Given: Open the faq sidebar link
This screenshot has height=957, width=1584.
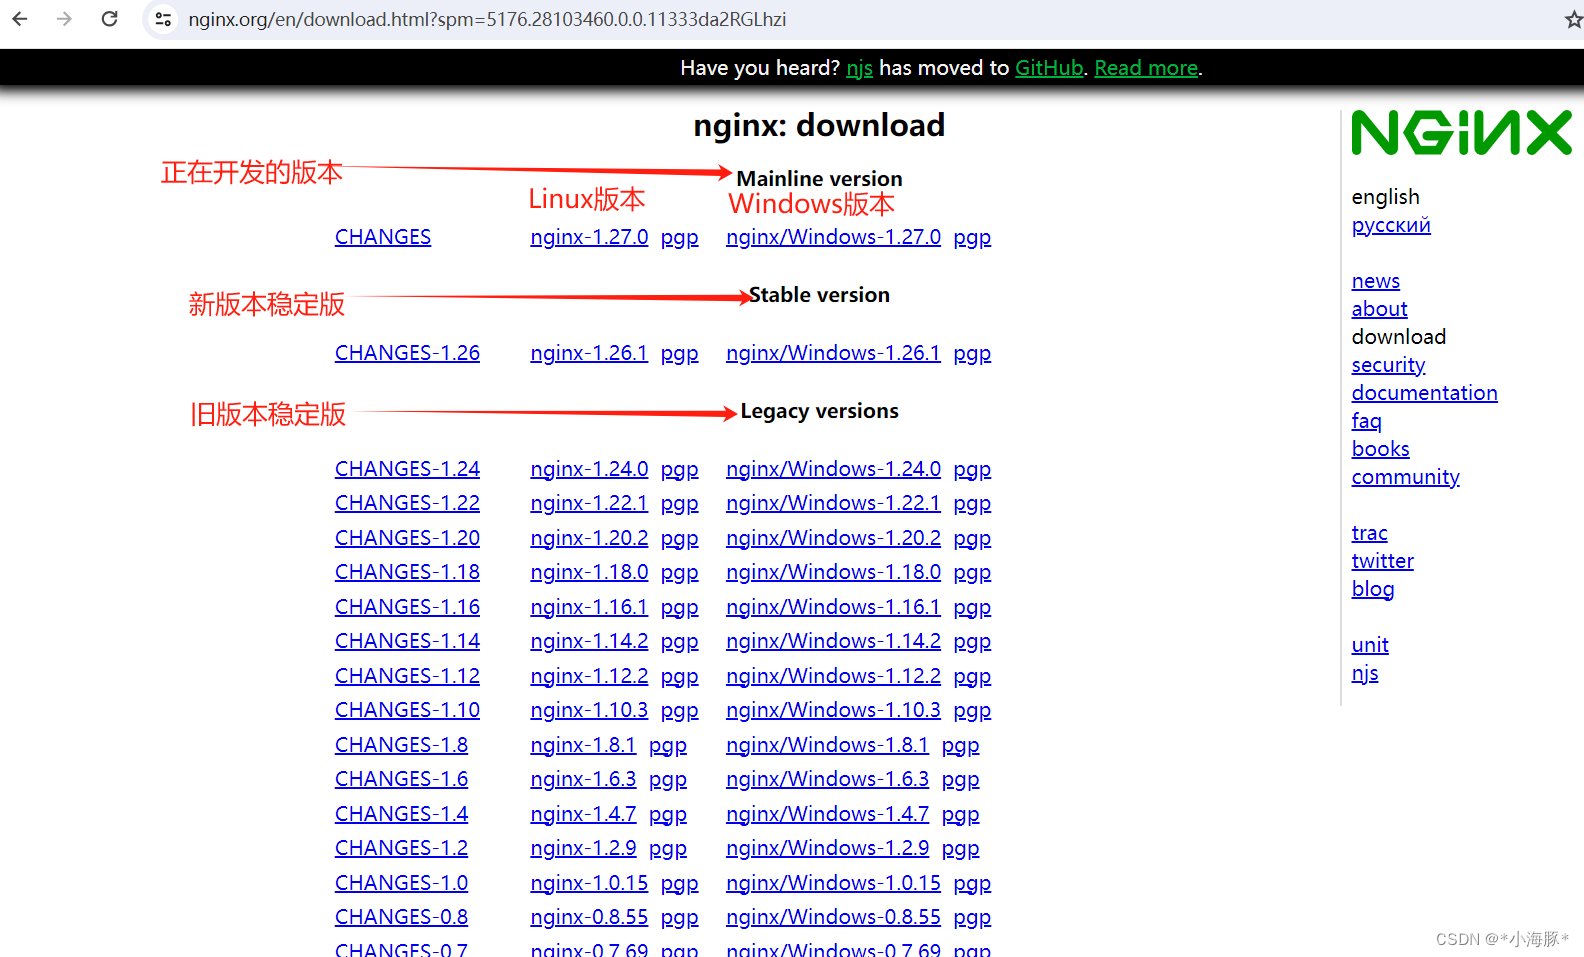Looking at the screenshot, I should 1366,421.
